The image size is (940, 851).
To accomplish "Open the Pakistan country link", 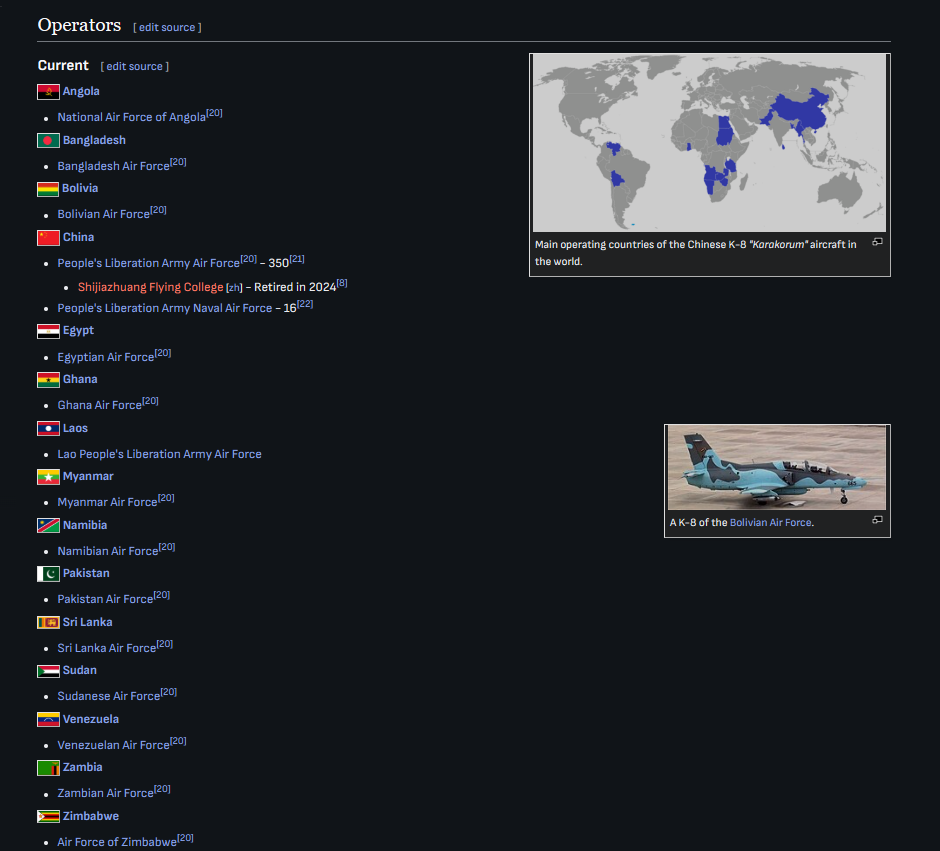I will (86, 574).
